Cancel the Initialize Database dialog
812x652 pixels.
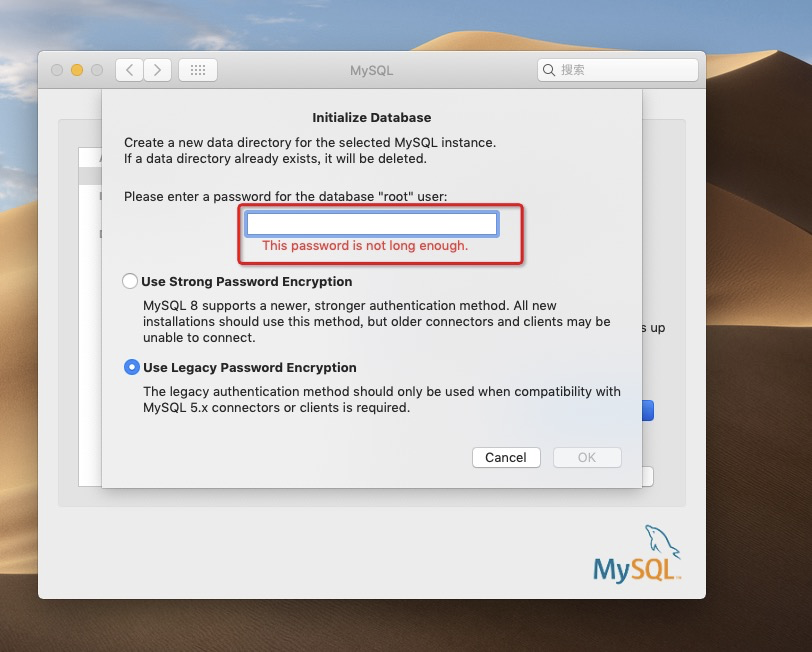[506, 457]
